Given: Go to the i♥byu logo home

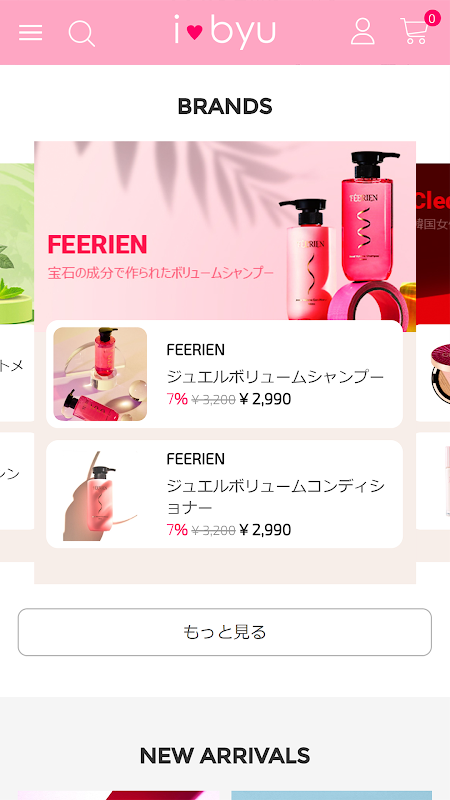Looking at the screenshot, I should [225, 32].
